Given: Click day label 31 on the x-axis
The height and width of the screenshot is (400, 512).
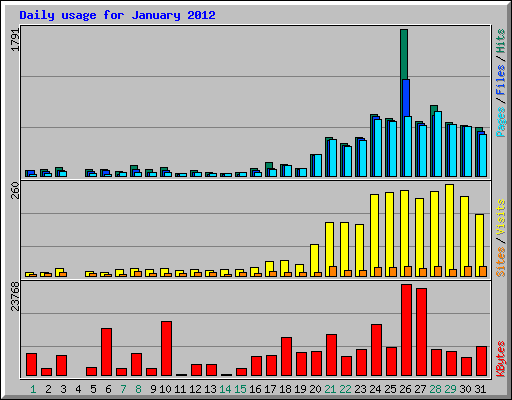Looking at the screenshot, I should coord(480,389).
